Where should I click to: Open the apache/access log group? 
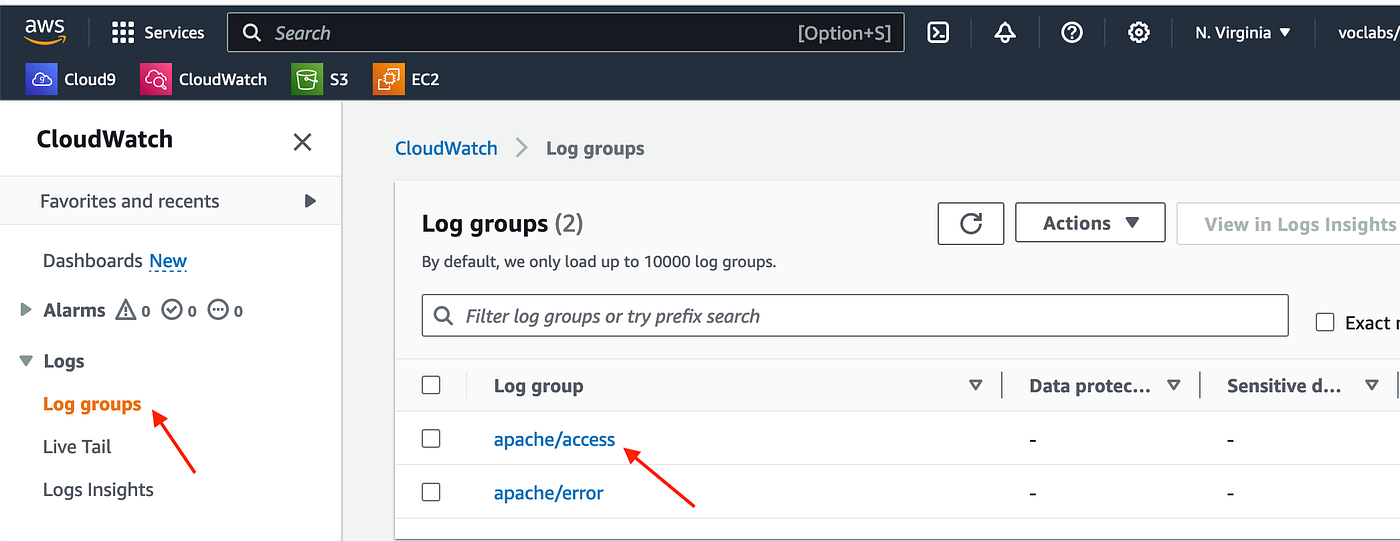[554, 439]
